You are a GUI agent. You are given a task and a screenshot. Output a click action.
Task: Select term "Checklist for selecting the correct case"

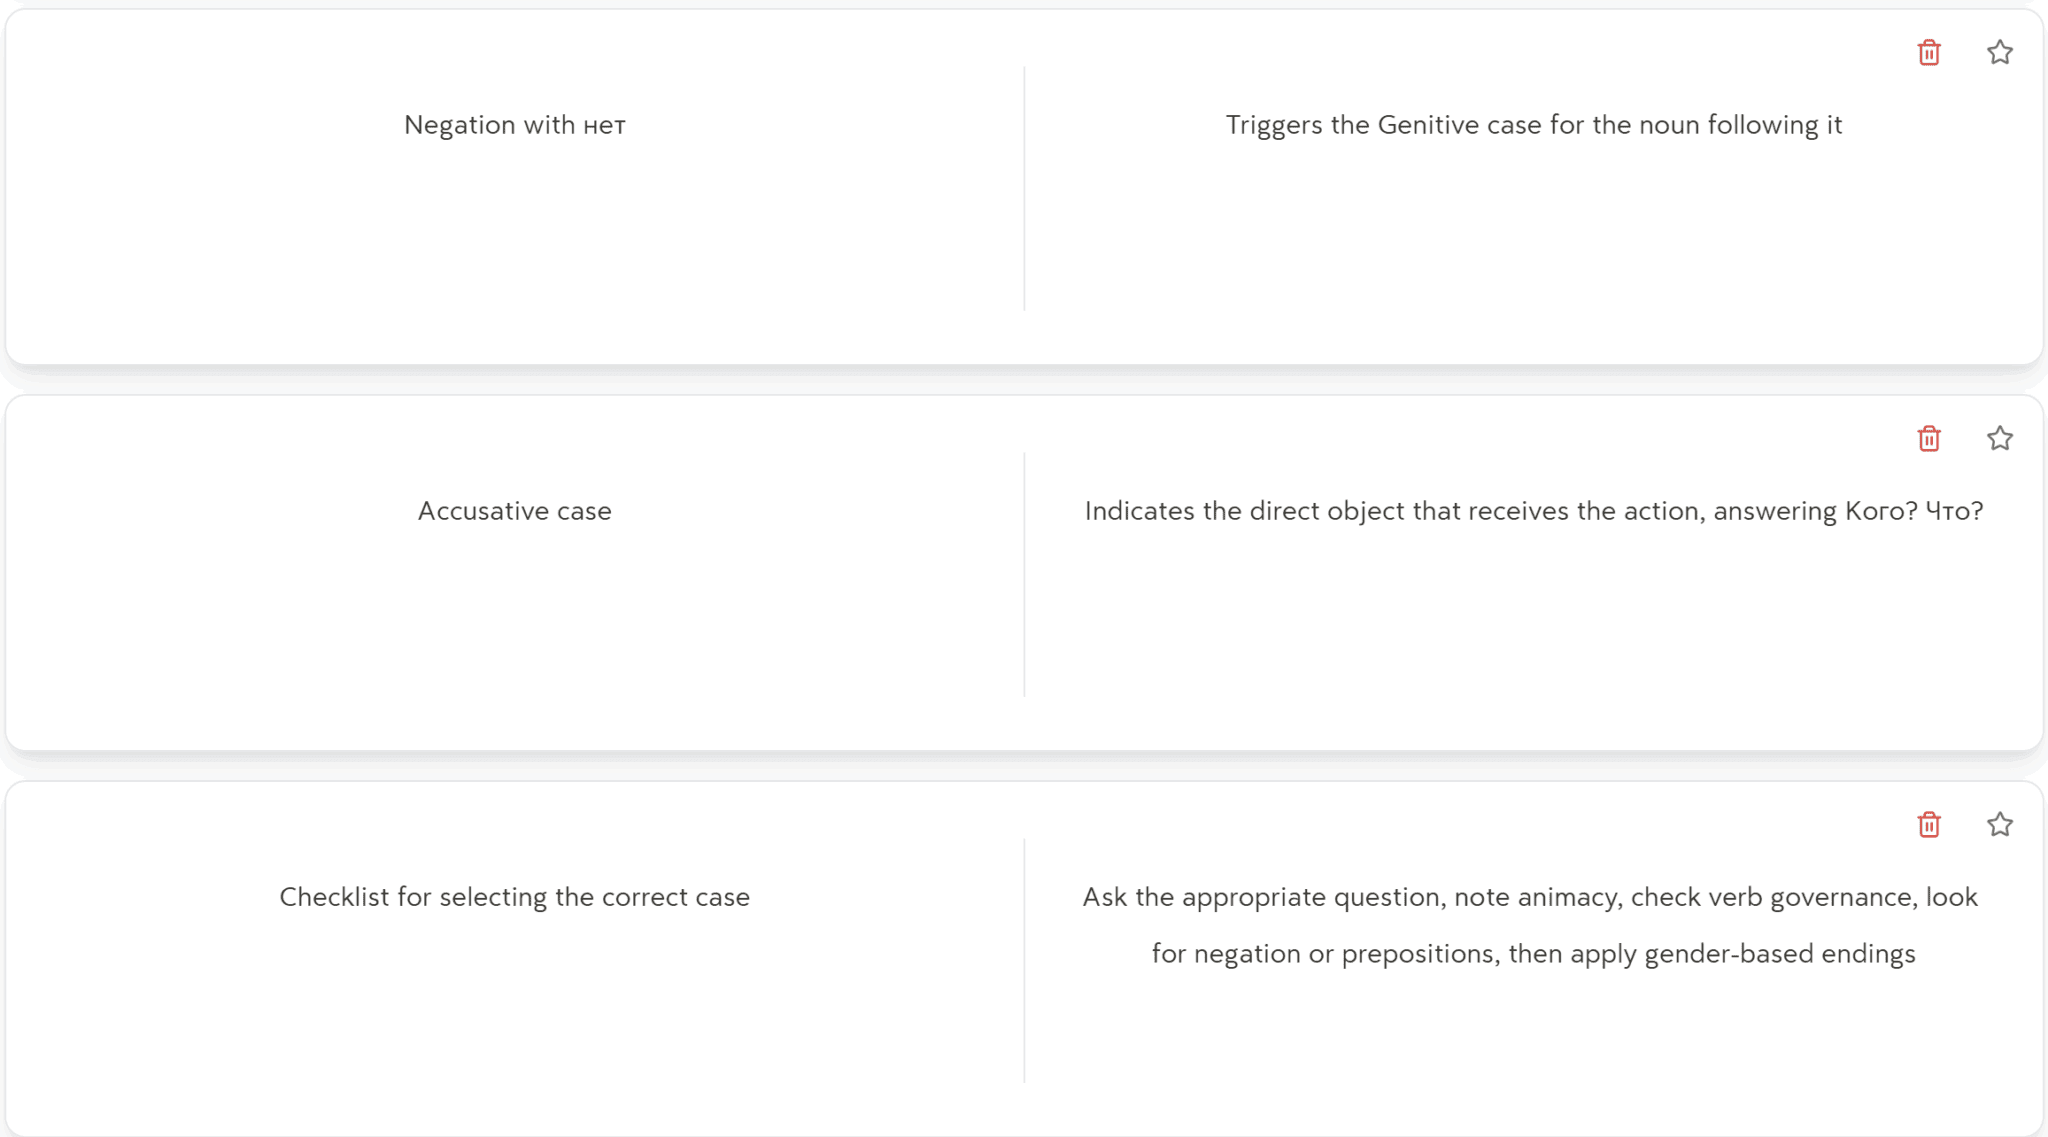(x=514, y=897)
